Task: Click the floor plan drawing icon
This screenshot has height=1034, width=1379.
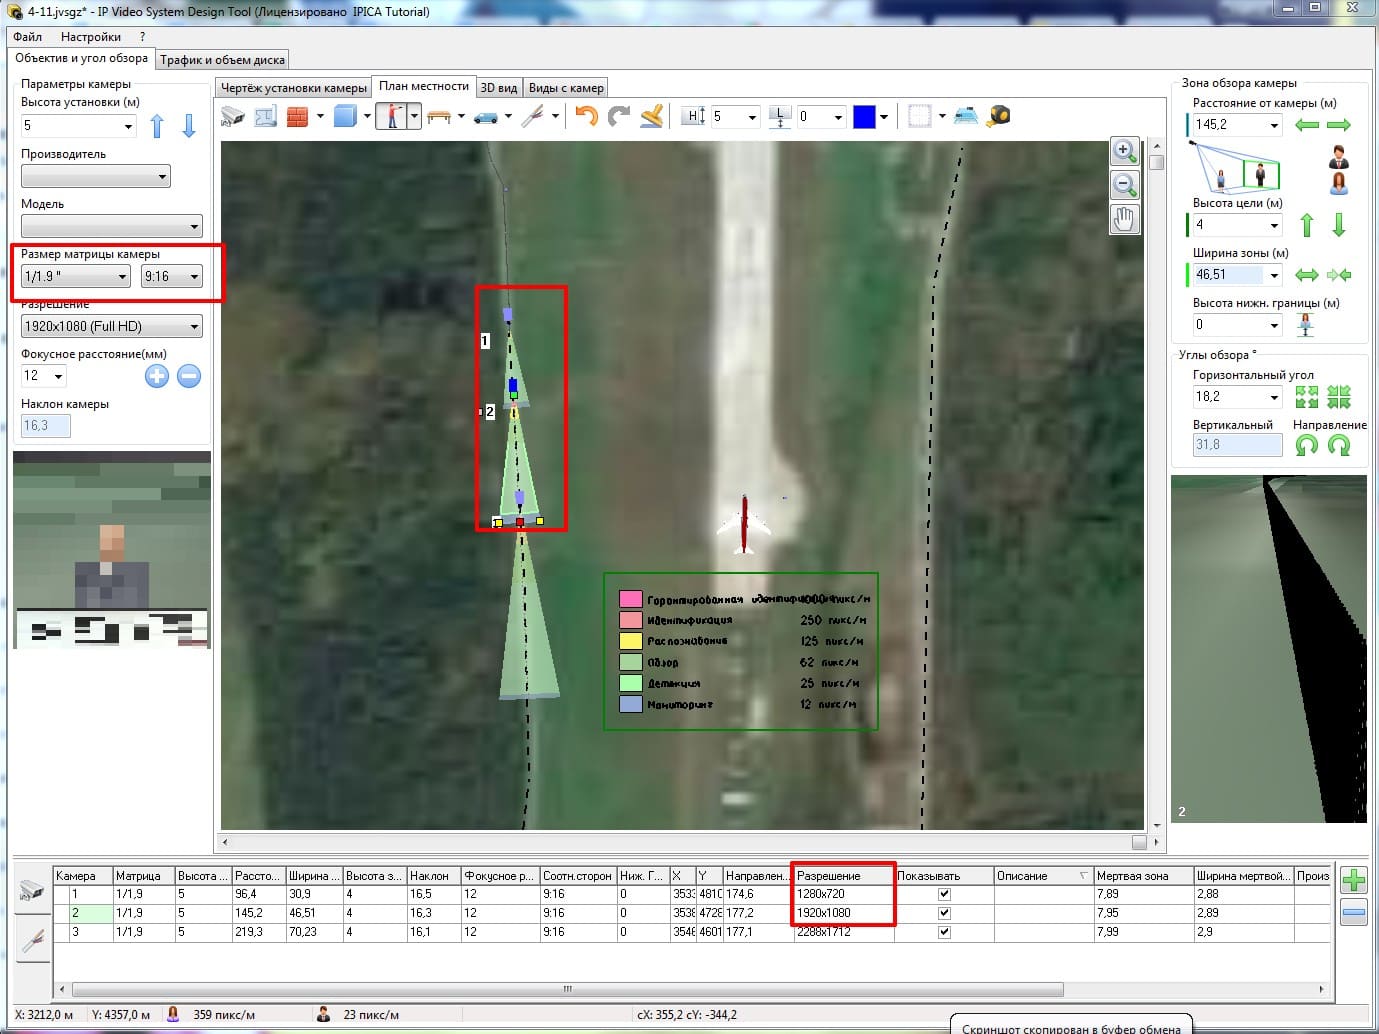Action: pyautogui.click(x=265, y=117)
